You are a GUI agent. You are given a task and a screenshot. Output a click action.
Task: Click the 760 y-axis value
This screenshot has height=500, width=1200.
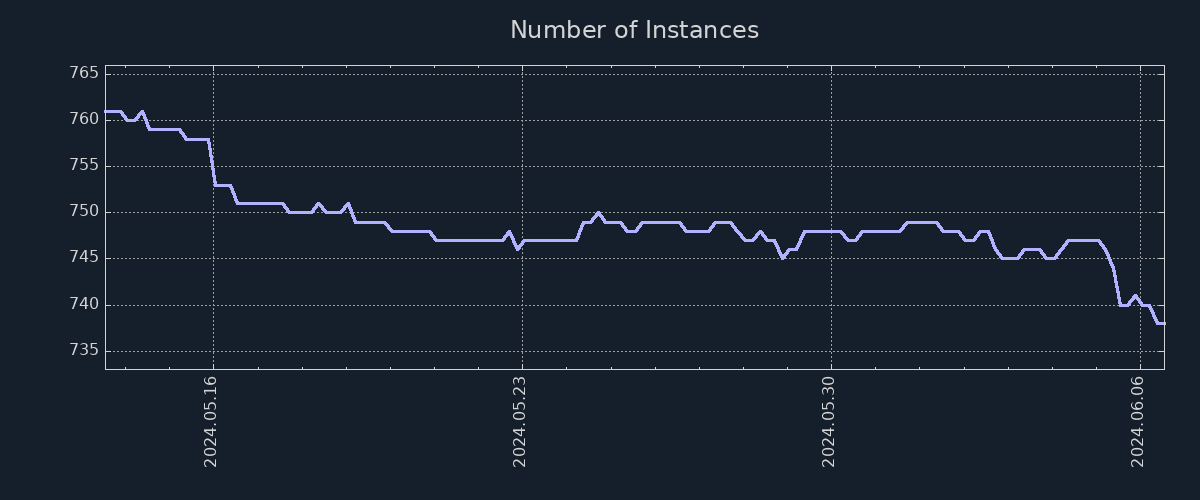click(84, 120)
